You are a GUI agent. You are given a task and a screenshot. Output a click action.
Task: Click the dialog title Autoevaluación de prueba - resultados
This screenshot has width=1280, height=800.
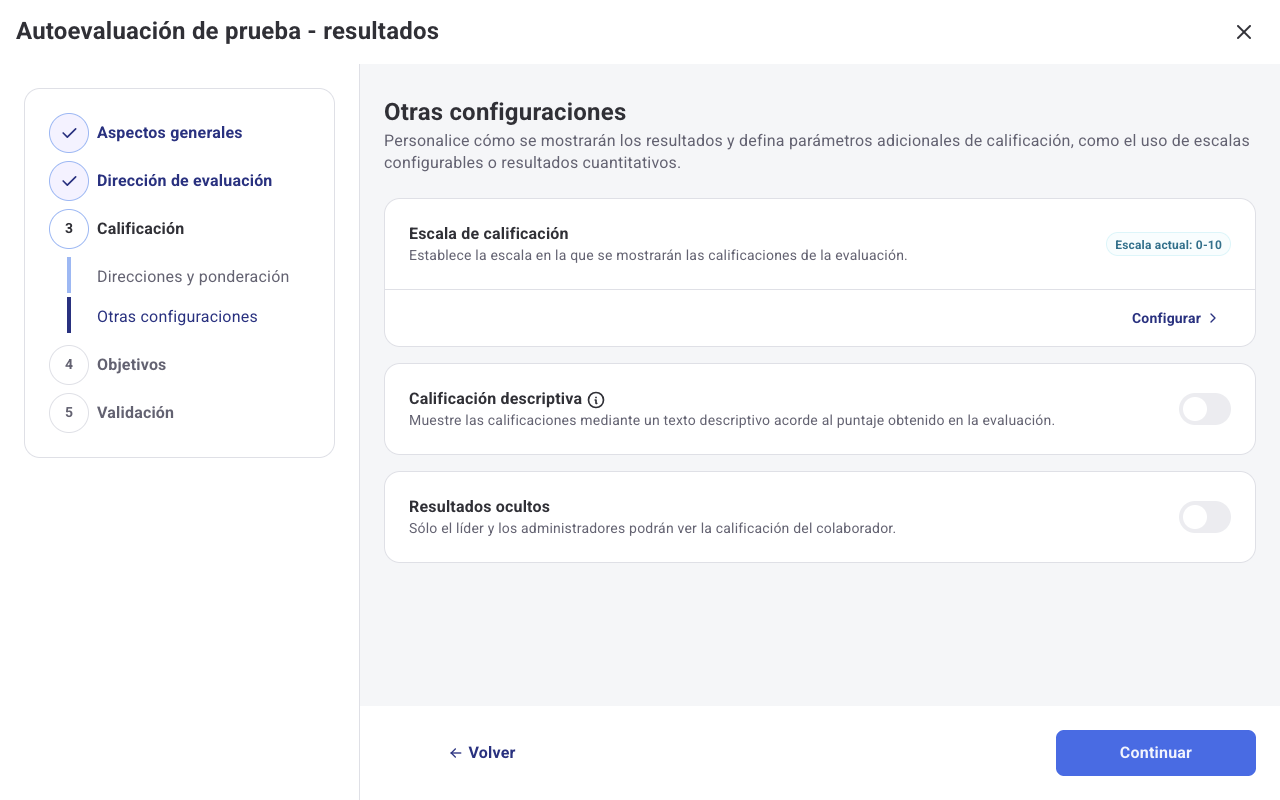pos(227,31)
